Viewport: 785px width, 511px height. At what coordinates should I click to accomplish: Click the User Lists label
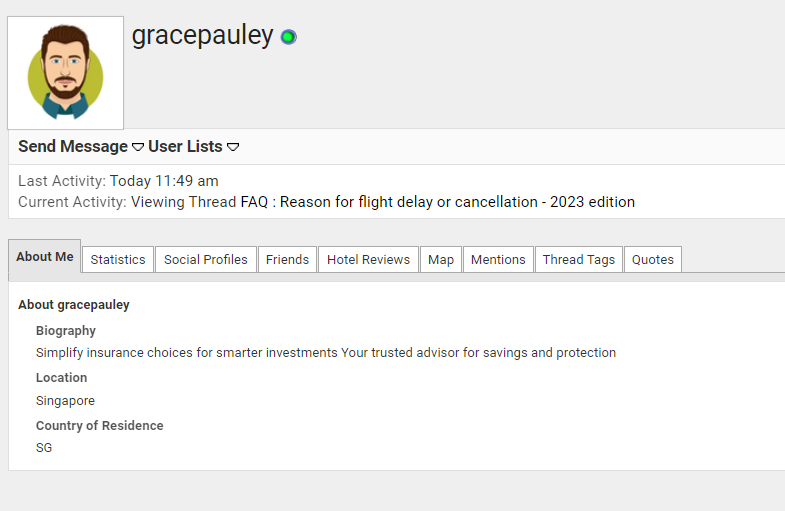(x=185, y=147)
